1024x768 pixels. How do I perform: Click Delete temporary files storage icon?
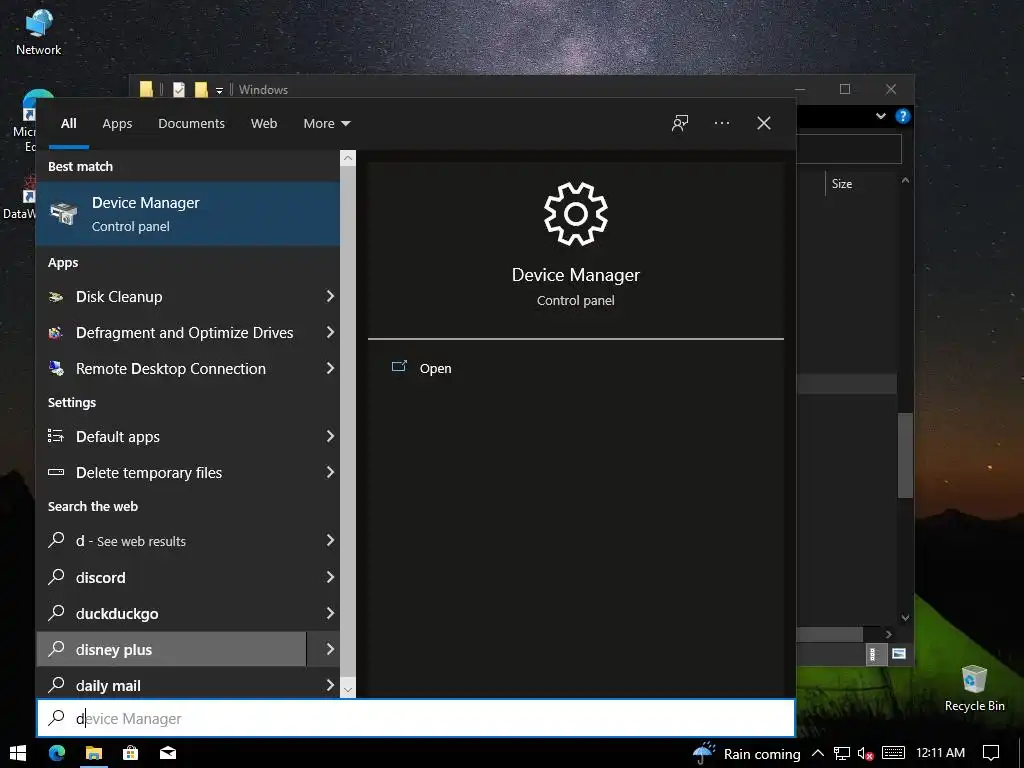click(x=56, y=472)
